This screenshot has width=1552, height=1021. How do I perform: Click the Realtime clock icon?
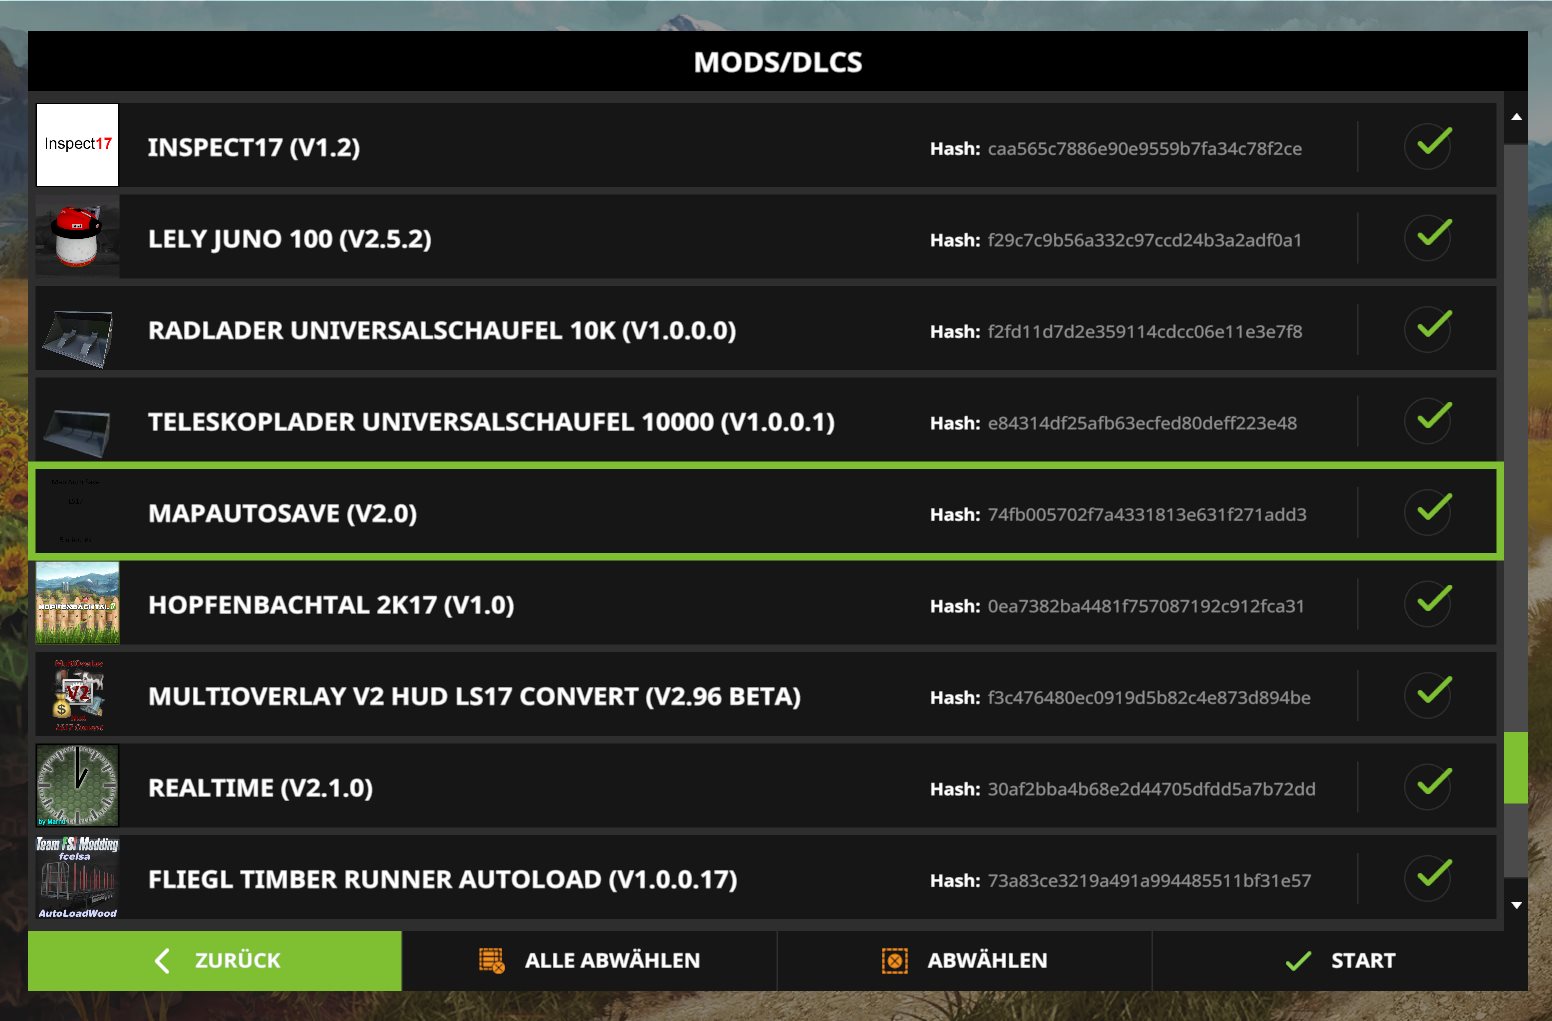click(77, 786)
